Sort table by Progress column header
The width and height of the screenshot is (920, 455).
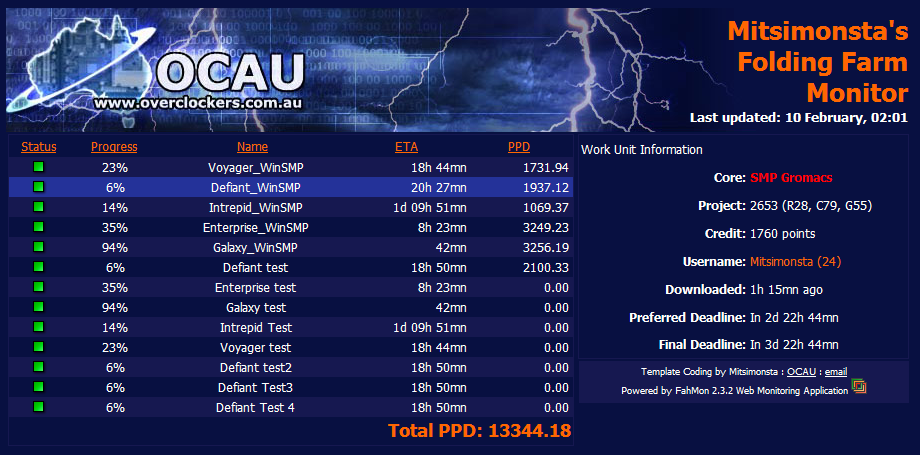coord(114,147)
